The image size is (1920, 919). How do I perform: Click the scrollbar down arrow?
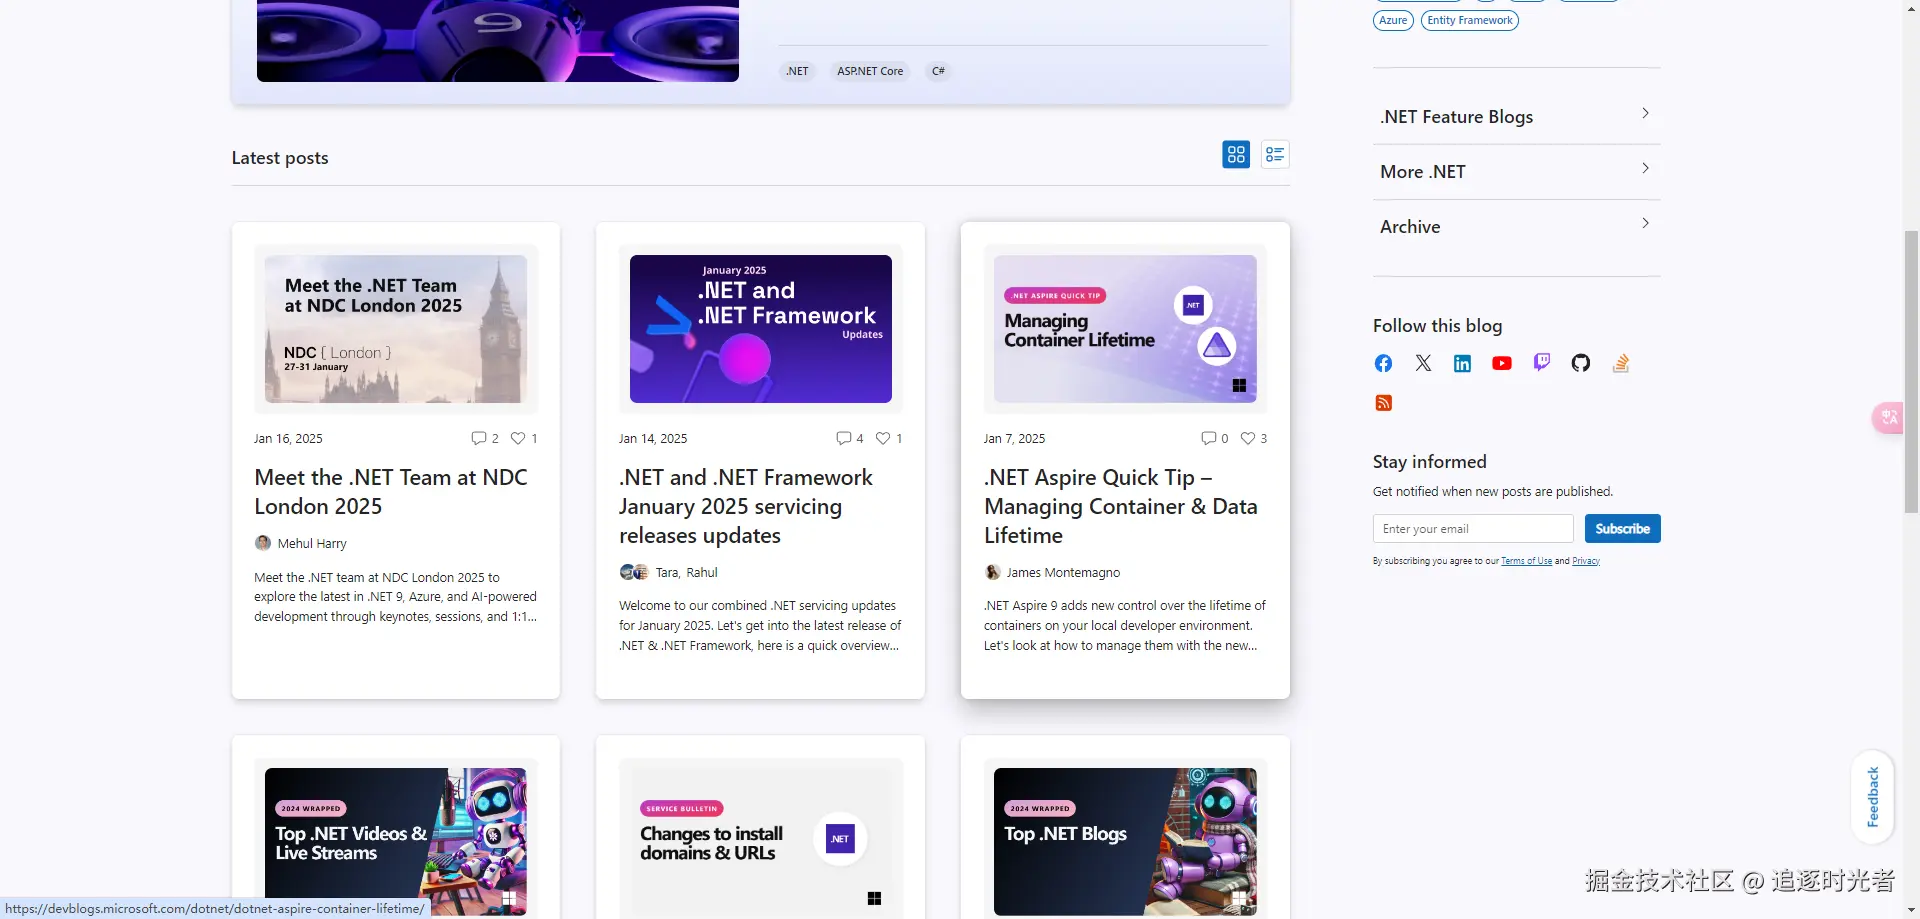click(x=1911, y=910)
